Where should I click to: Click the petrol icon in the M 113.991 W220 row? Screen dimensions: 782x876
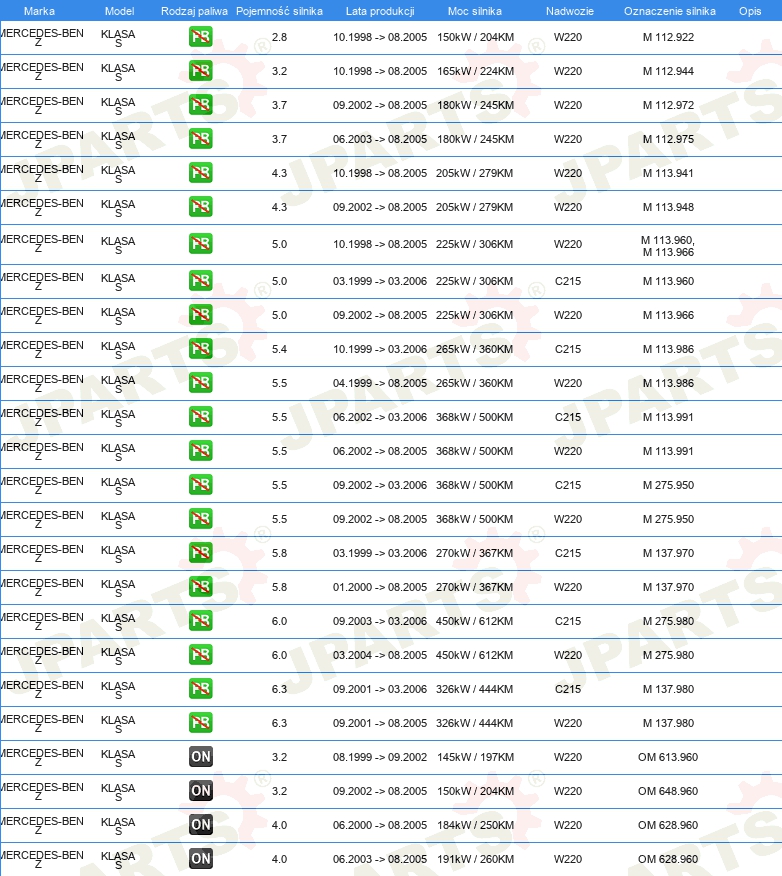point(201,451)
